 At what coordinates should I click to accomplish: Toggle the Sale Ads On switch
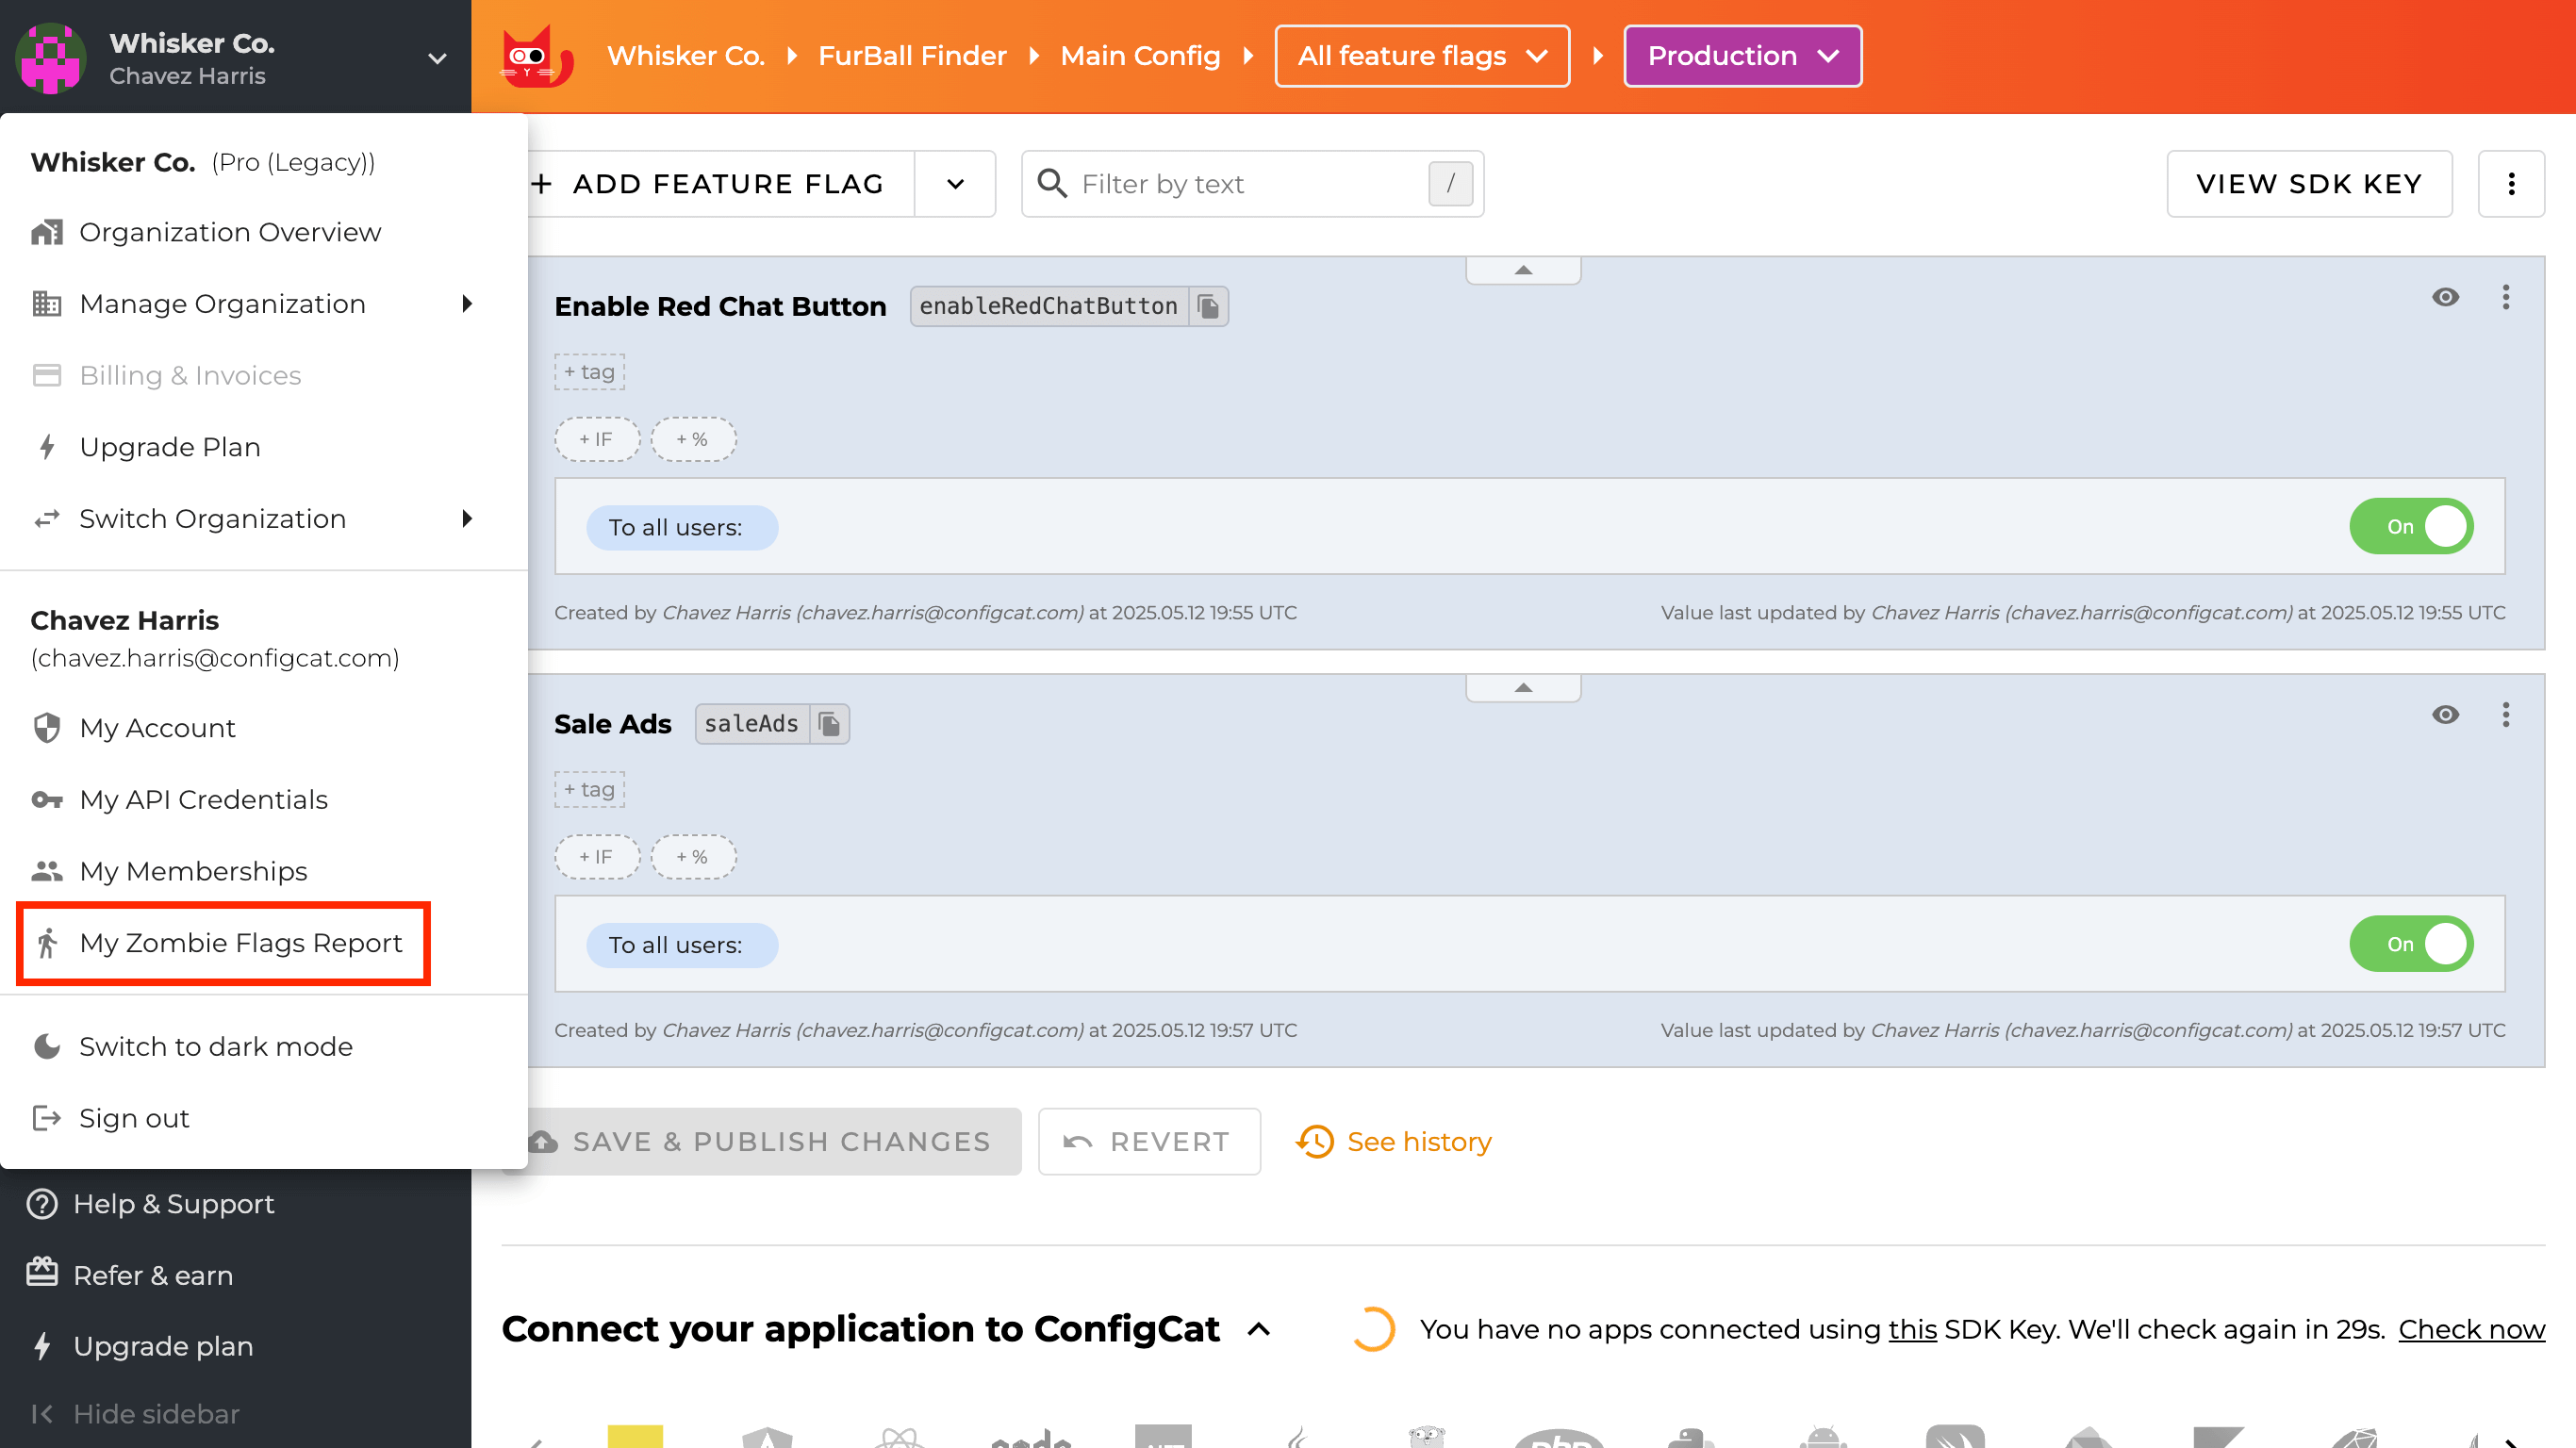click(2411, 945)
